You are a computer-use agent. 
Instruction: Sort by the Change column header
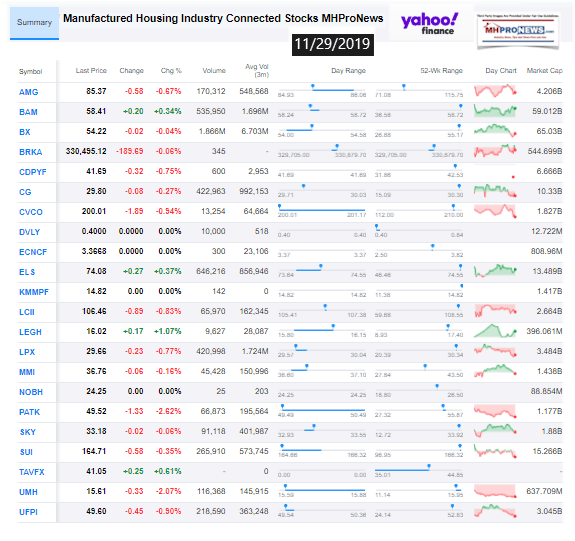[131, 70]
